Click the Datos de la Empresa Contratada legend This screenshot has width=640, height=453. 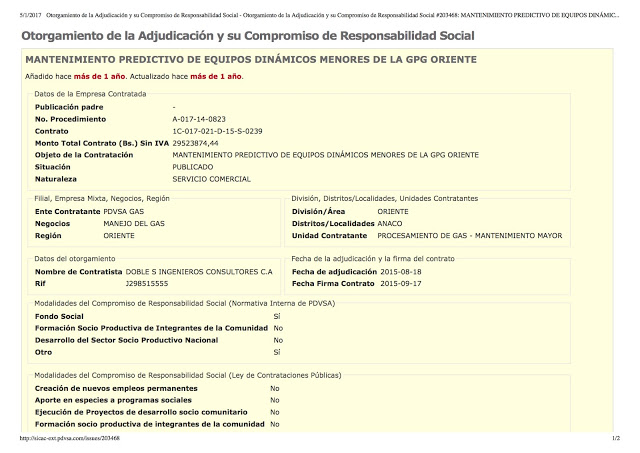(90, 94)
